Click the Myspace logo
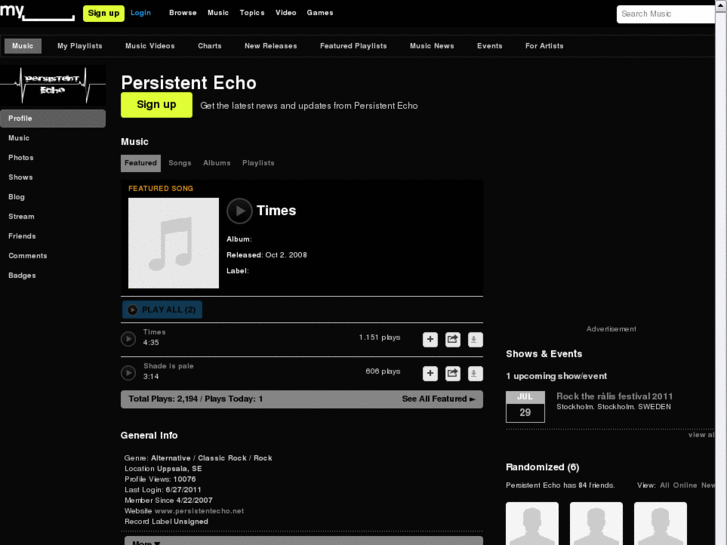This screenshot has width=727, height=545. 37,12
